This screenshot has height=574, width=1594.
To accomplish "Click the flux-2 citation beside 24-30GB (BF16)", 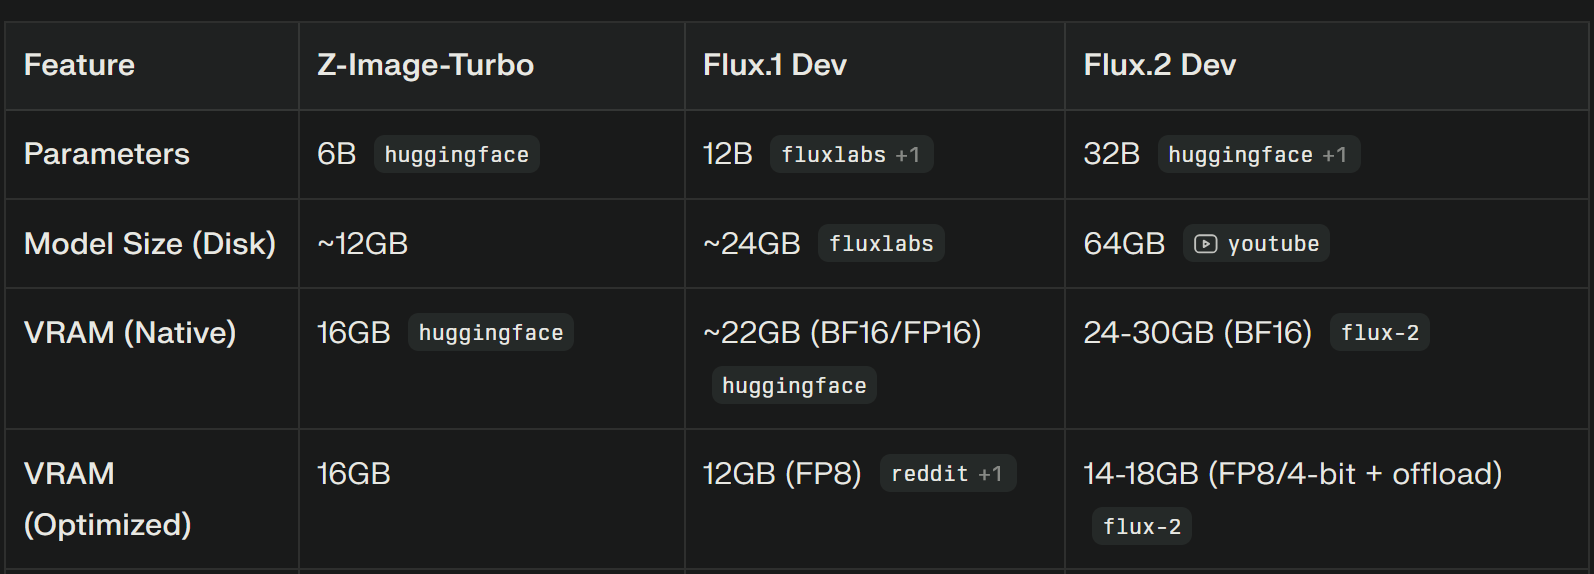I will [x=1380, y=332].
